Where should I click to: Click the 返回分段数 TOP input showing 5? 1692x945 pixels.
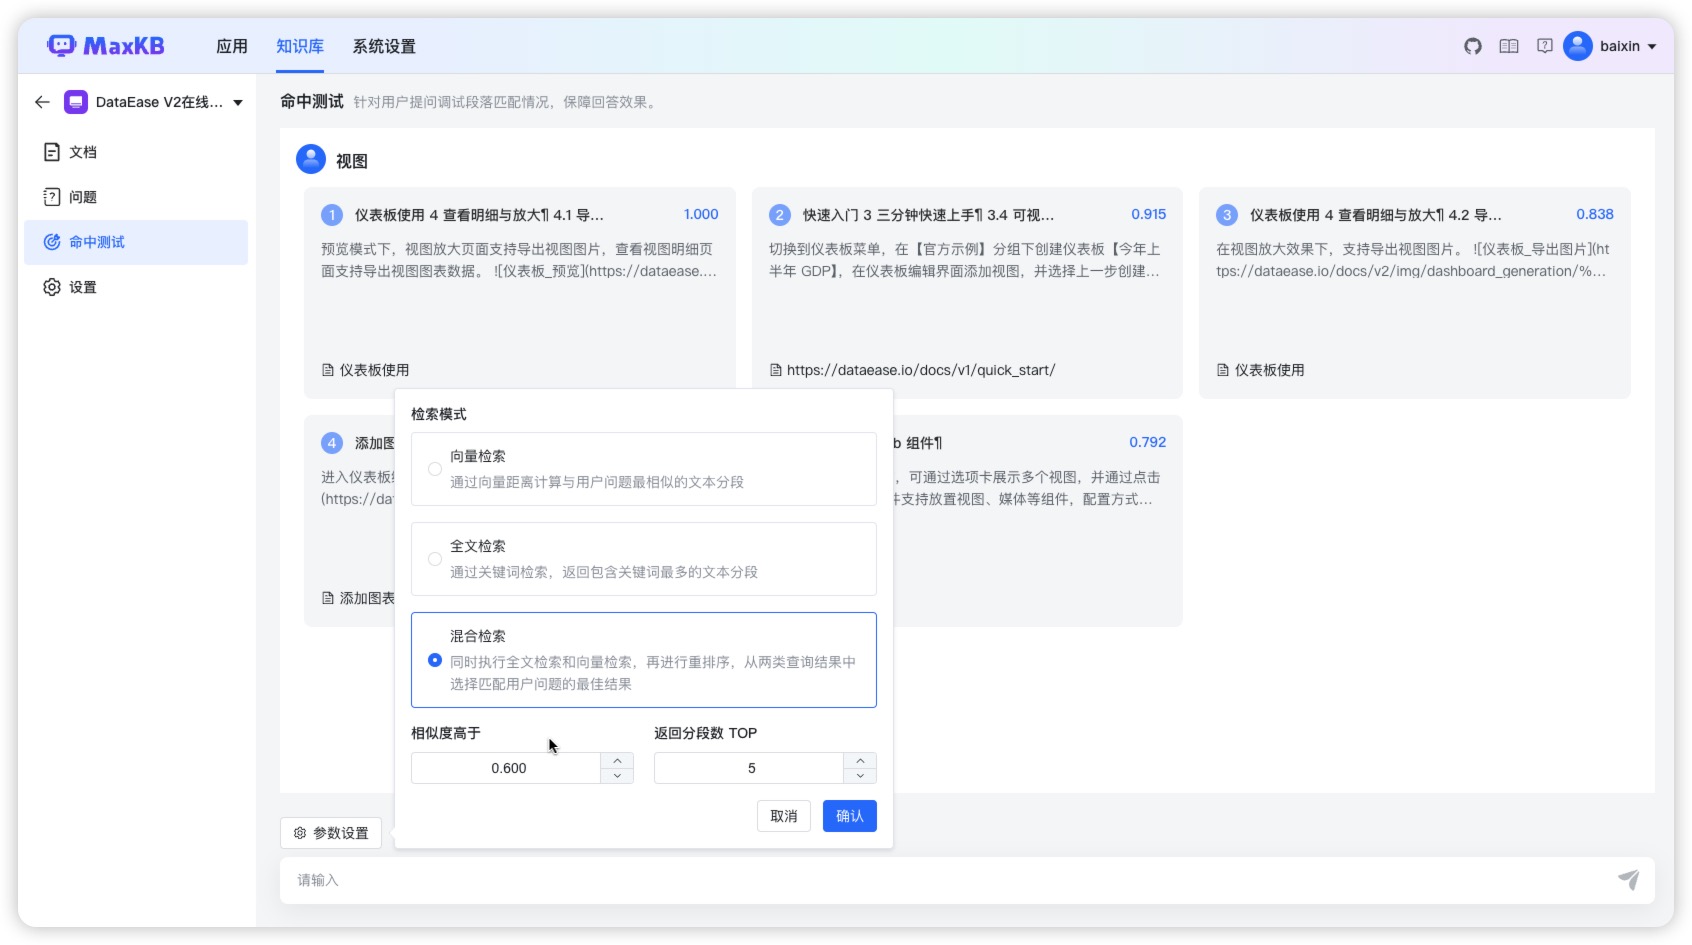pos(751,768)
